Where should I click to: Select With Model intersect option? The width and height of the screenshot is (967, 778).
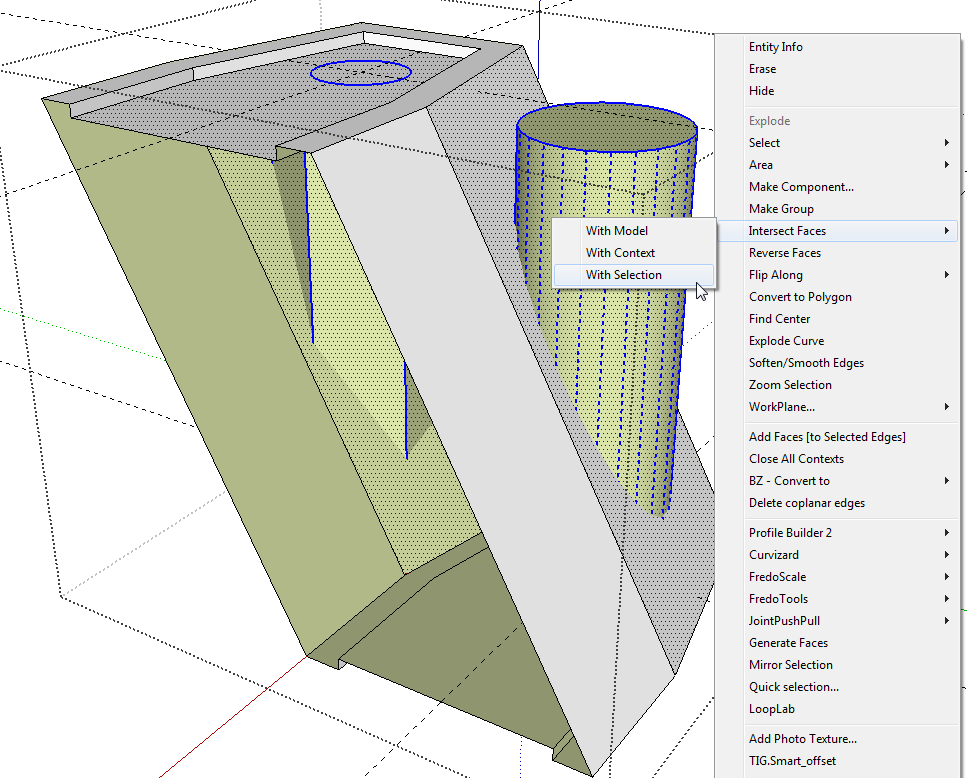click(617, 231)
